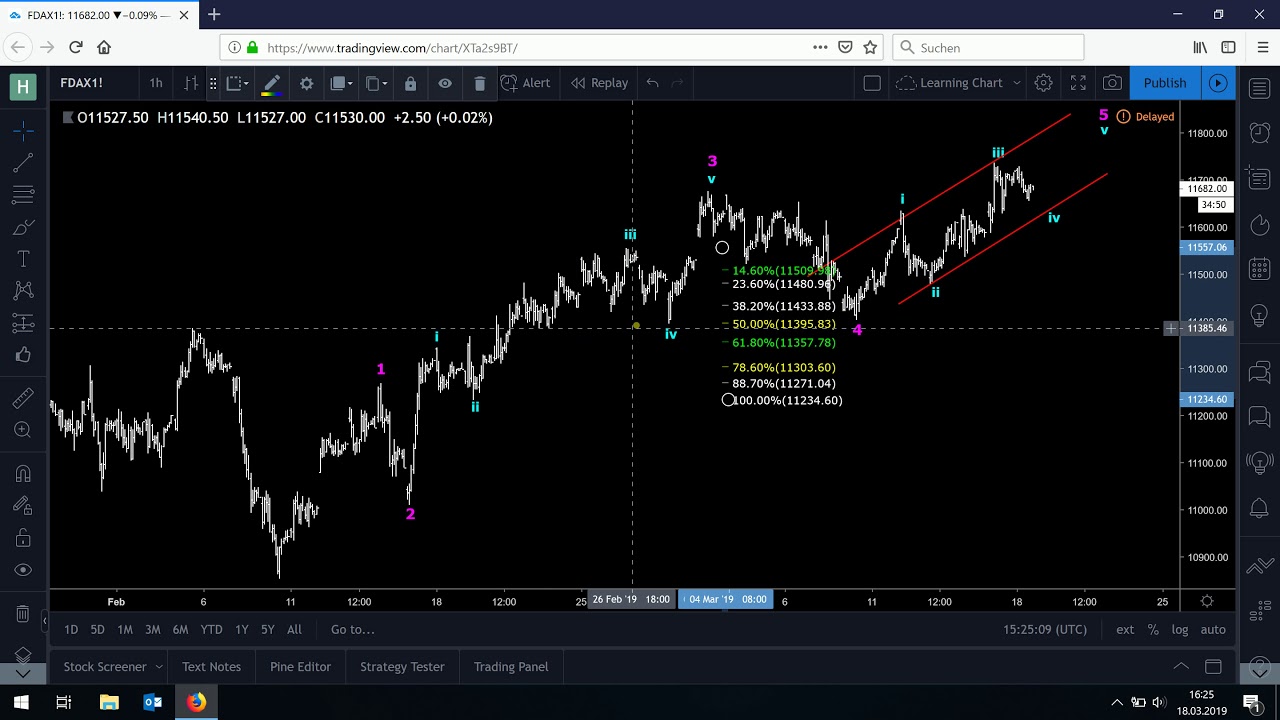Image resolution: width=1280 pixels, height=720 pixels.
Task: Select the trend line drawing tool
Action: pos(23,162)
